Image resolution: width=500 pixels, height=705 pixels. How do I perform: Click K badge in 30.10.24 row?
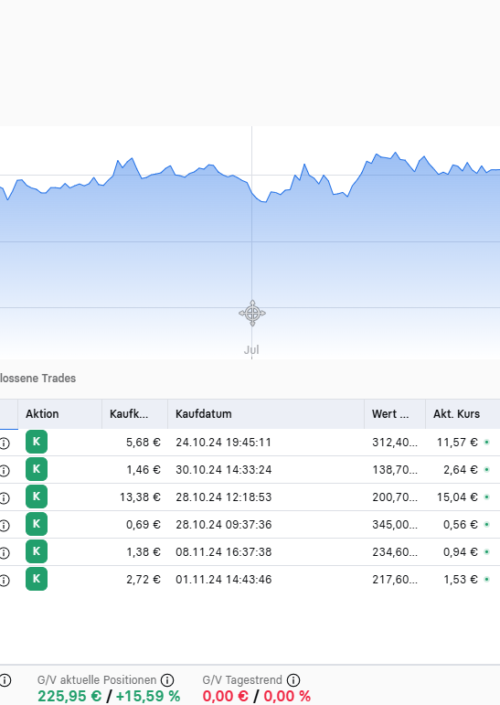coord(36,469)
